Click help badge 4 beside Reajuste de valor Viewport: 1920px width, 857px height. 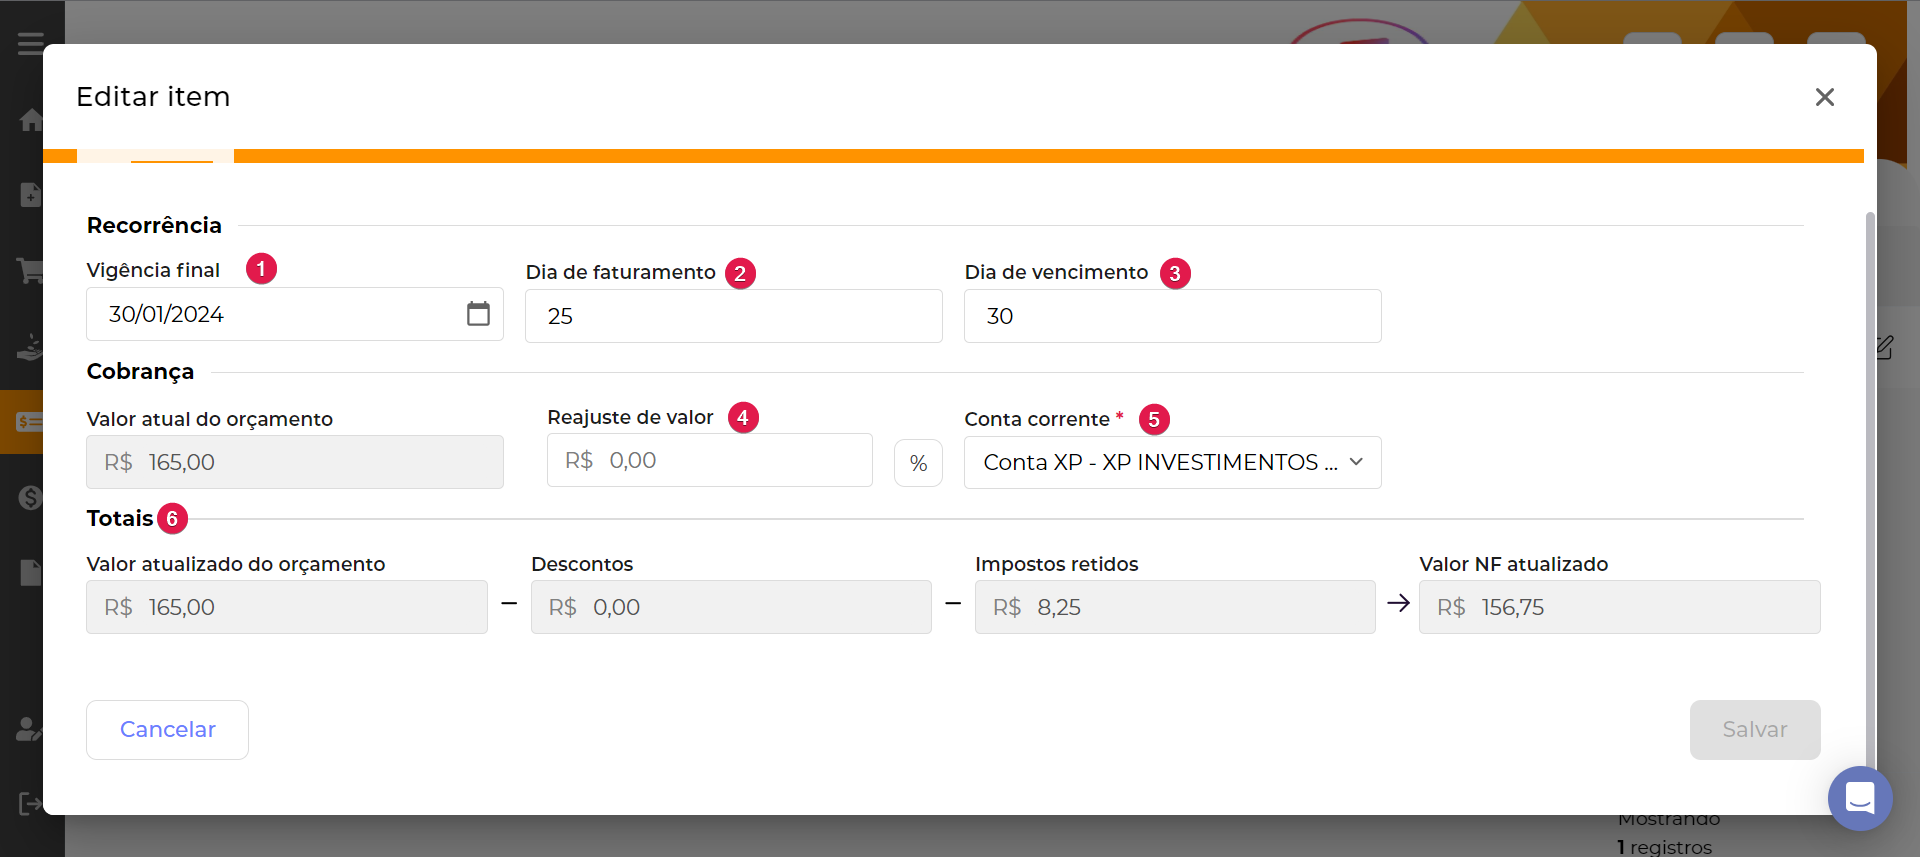(x=743, y=417)
